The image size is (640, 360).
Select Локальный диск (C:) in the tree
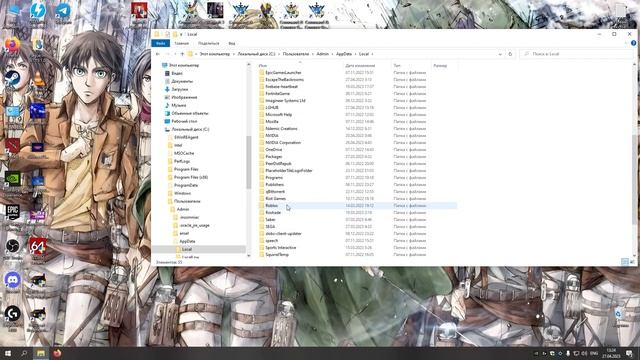tap(190, 129)
